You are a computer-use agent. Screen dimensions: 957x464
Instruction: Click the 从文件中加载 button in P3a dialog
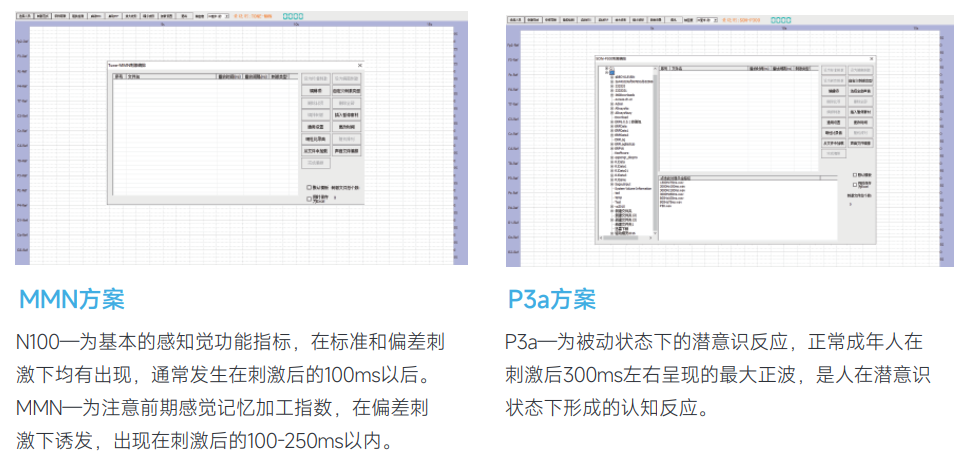point(834,143)
